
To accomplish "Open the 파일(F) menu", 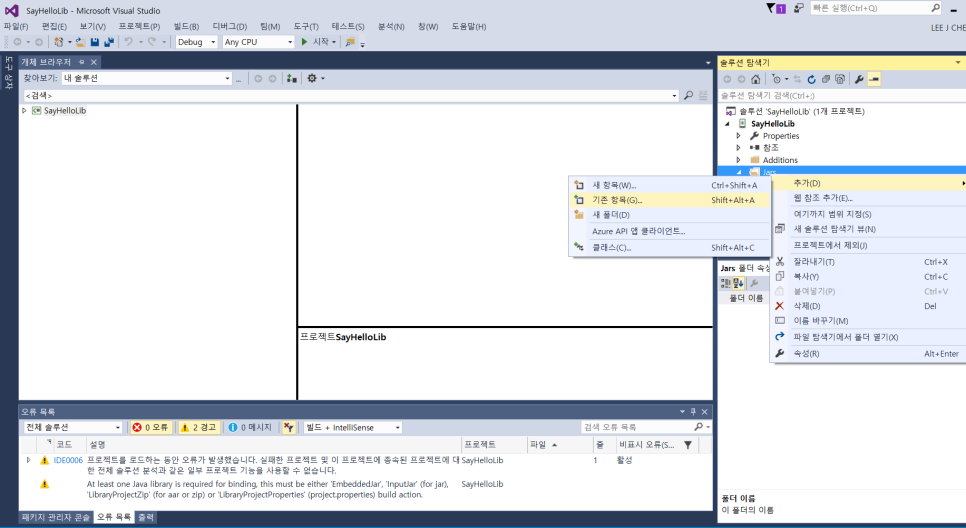I will (x=16, y=26).
